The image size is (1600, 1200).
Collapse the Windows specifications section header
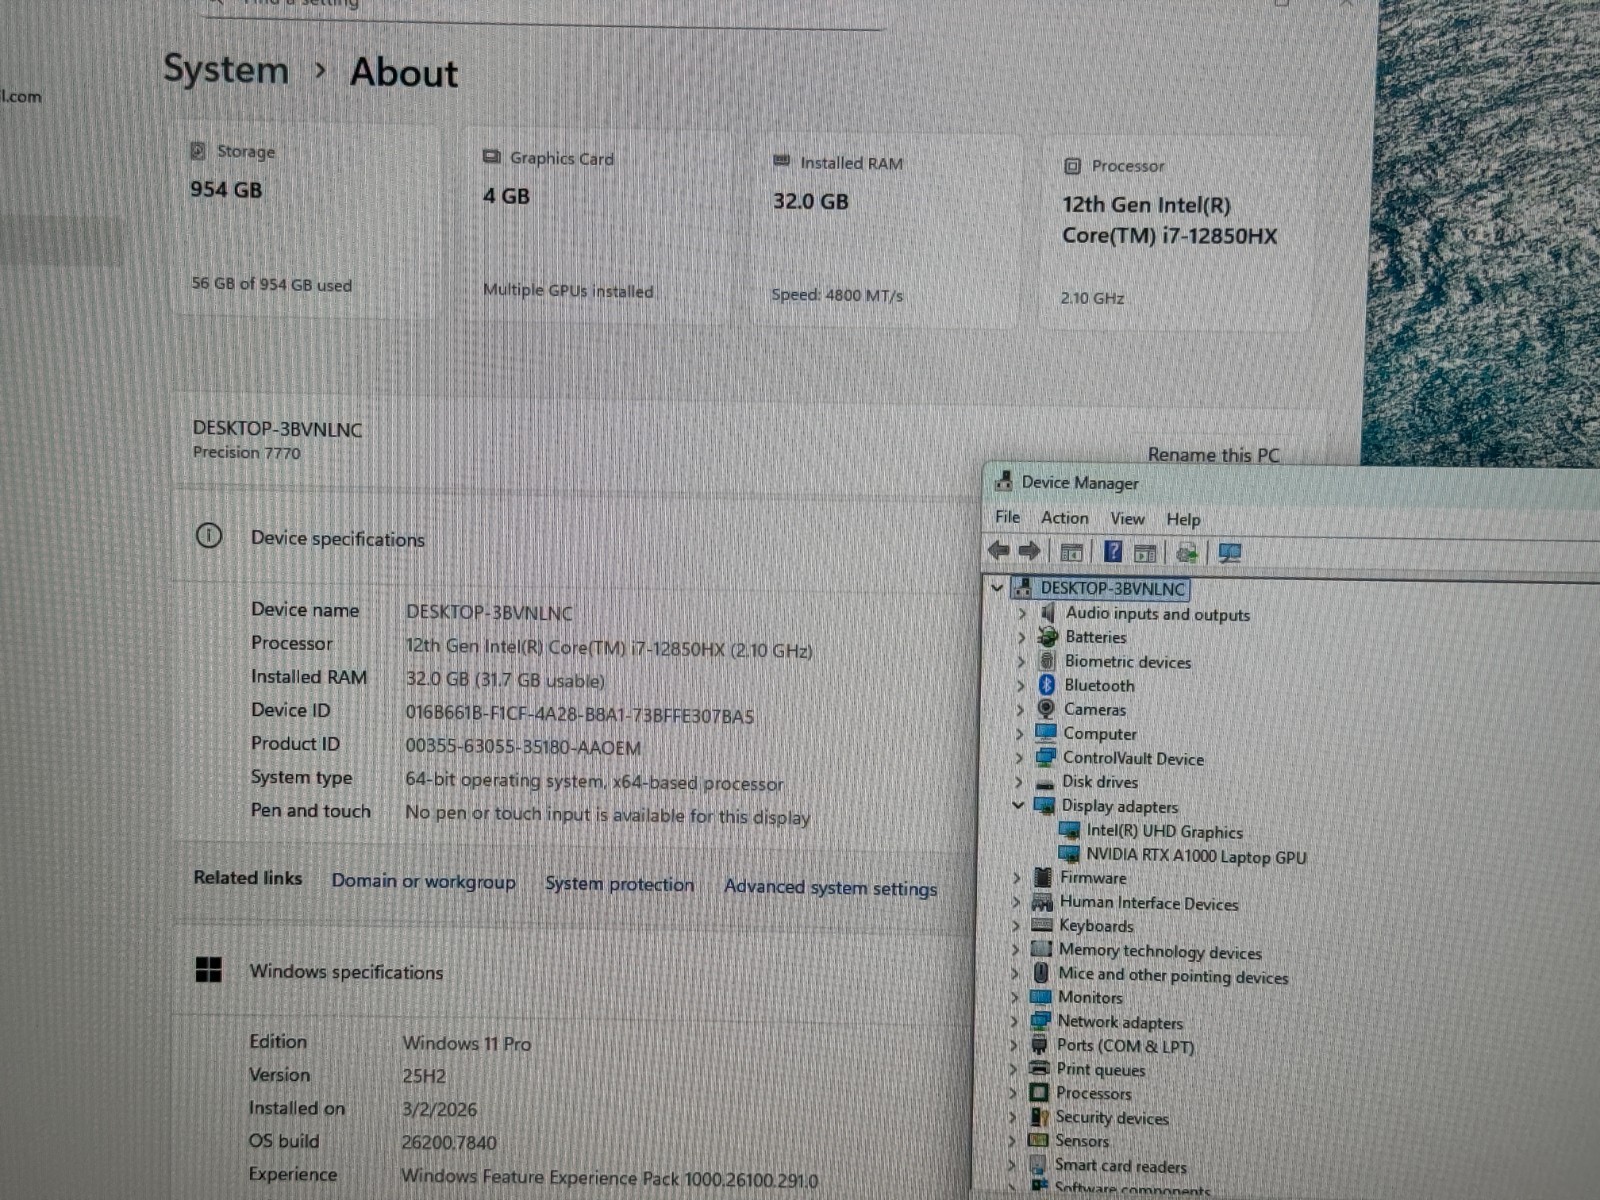tap(570, 971)
